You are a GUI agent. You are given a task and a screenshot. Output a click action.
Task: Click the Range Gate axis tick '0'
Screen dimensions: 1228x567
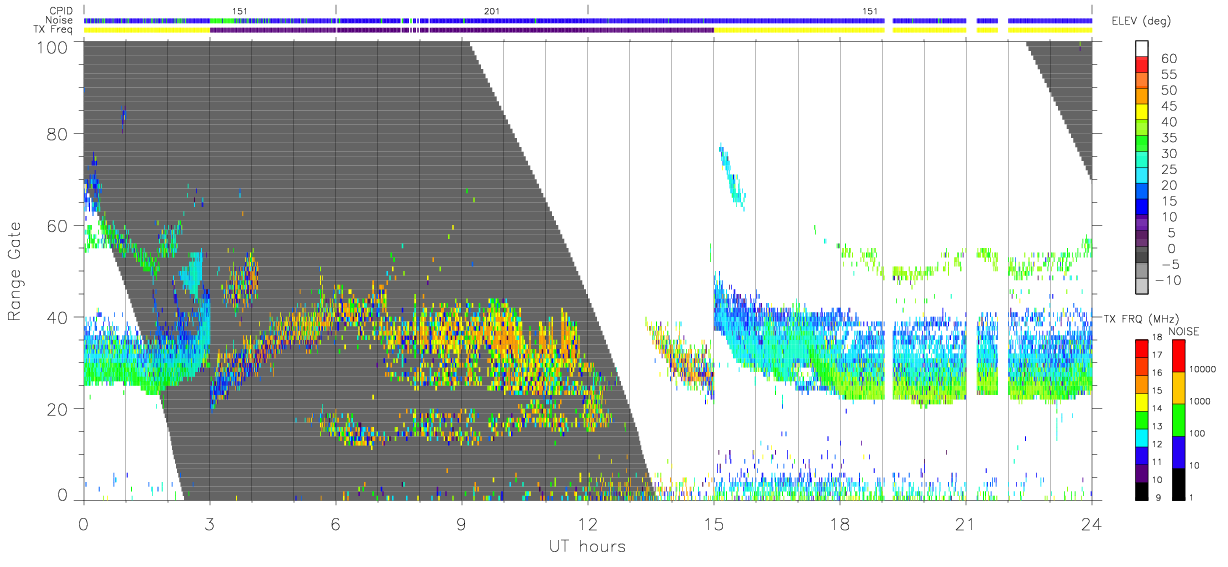pos(63,494)
